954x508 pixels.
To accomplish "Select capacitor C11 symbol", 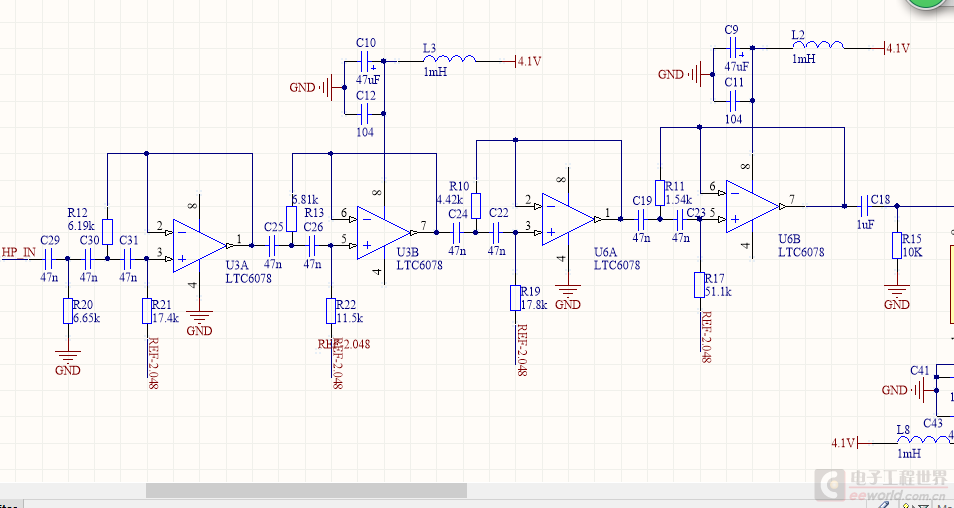I will click(x=733, y=100).
